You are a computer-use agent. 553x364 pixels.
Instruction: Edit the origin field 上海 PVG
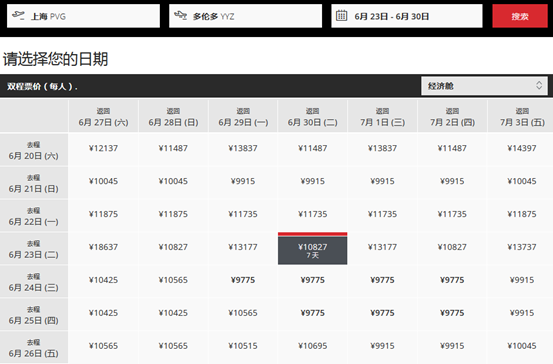click(x=83, y=16)
